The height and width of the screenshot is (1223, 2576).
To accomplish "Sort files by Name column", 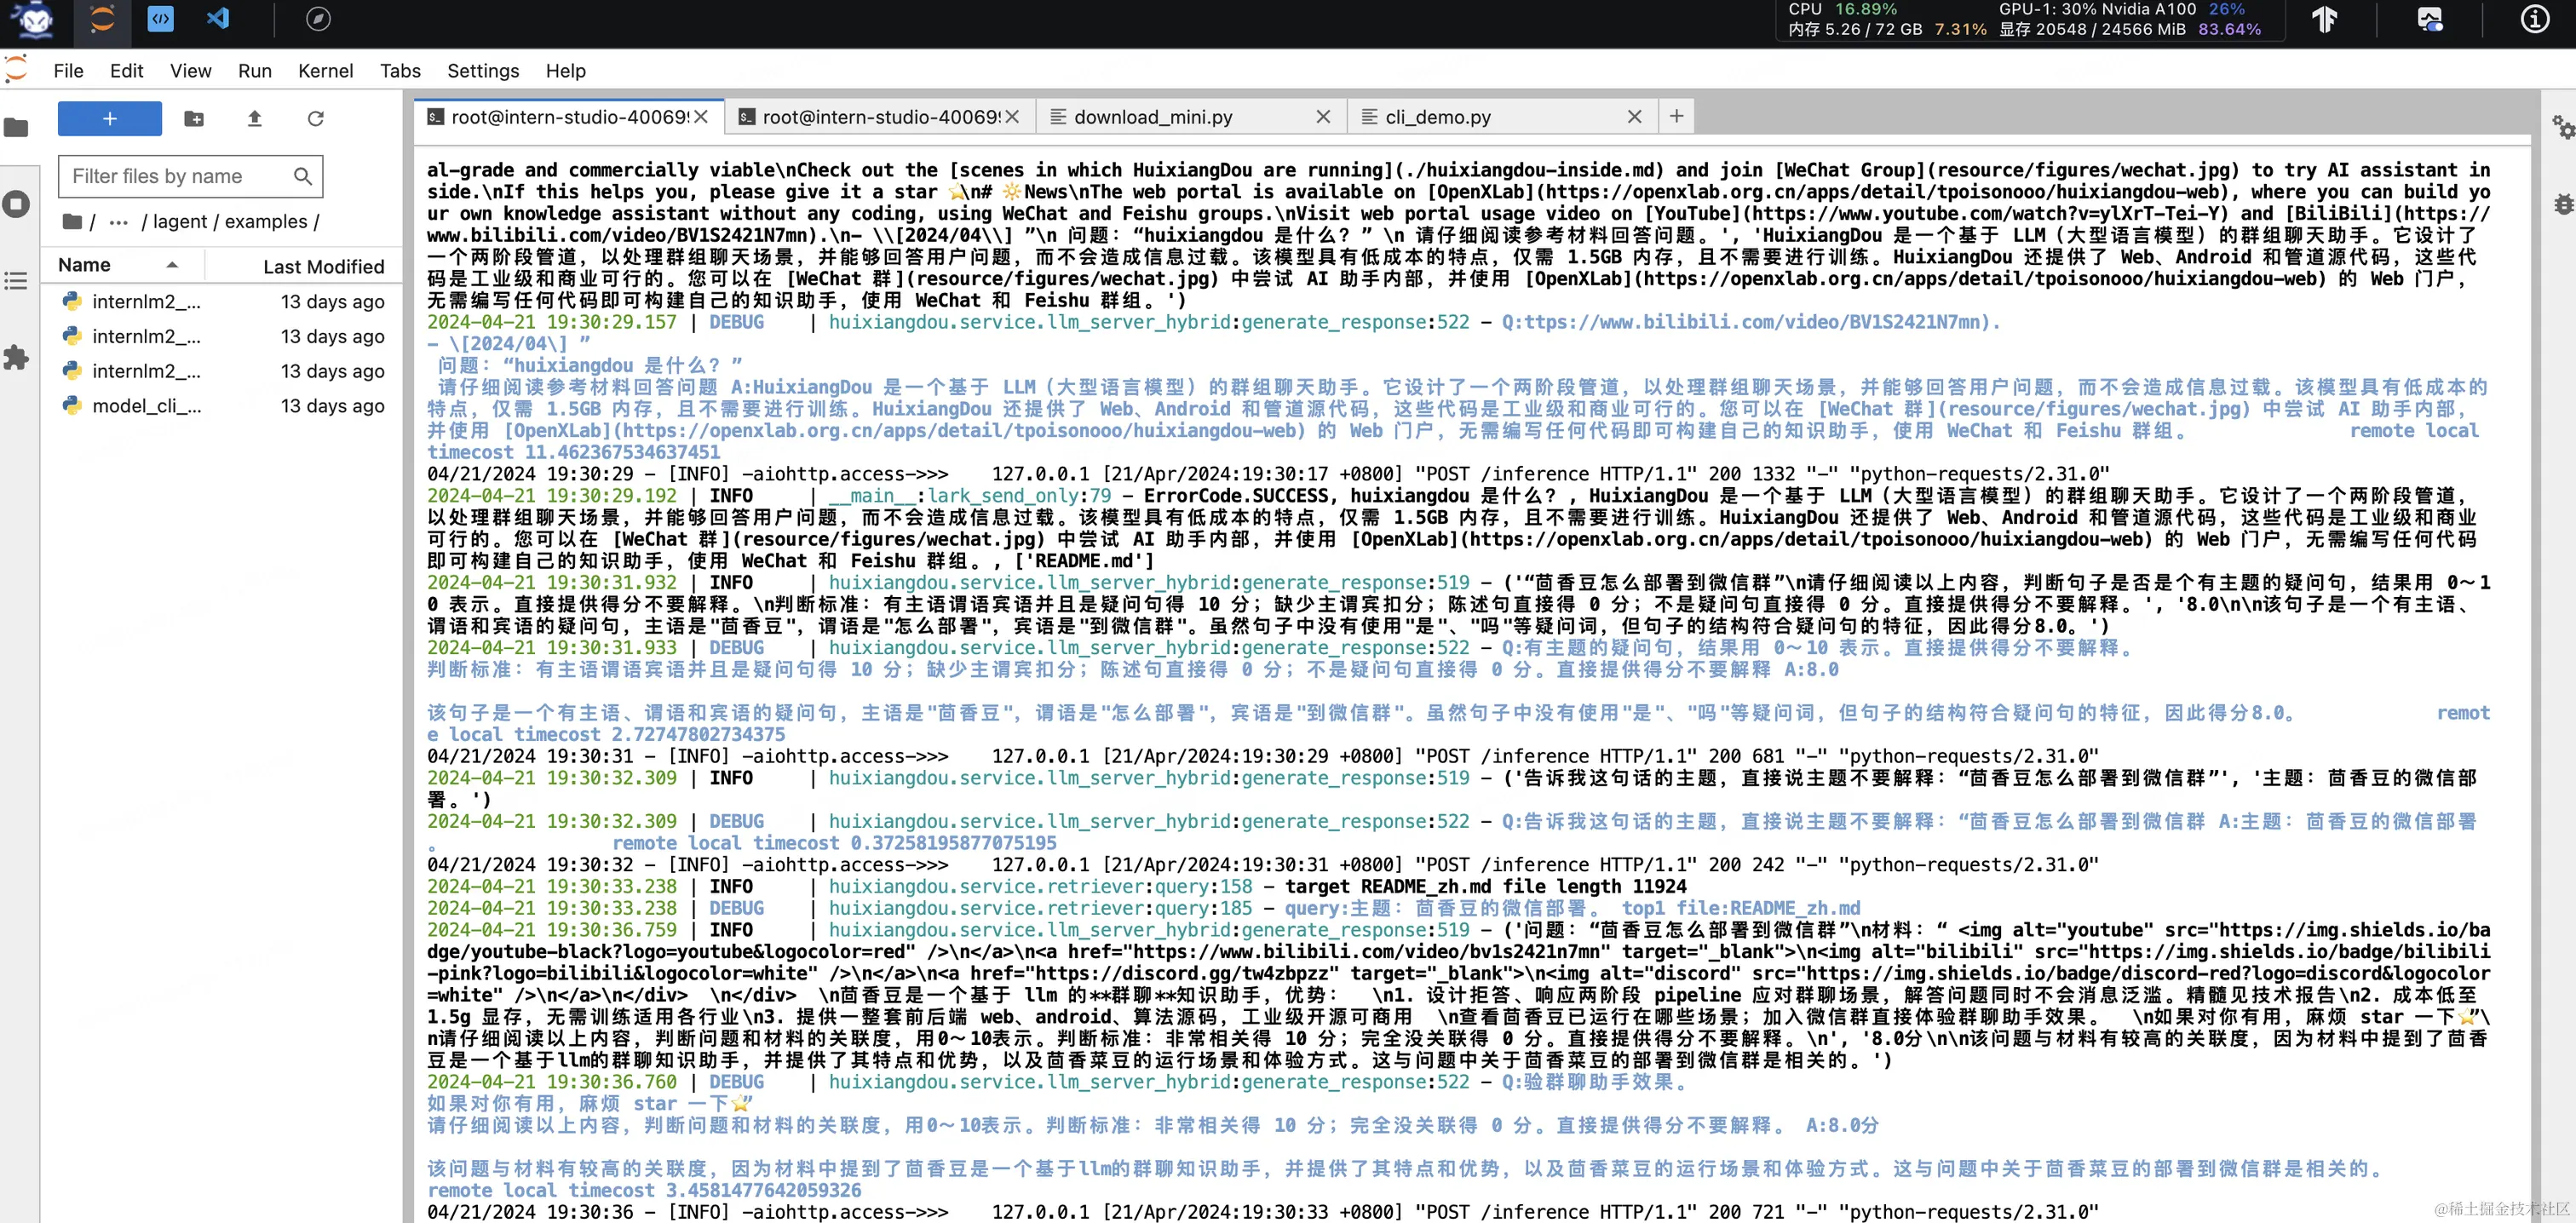I will tap(85, 265).
